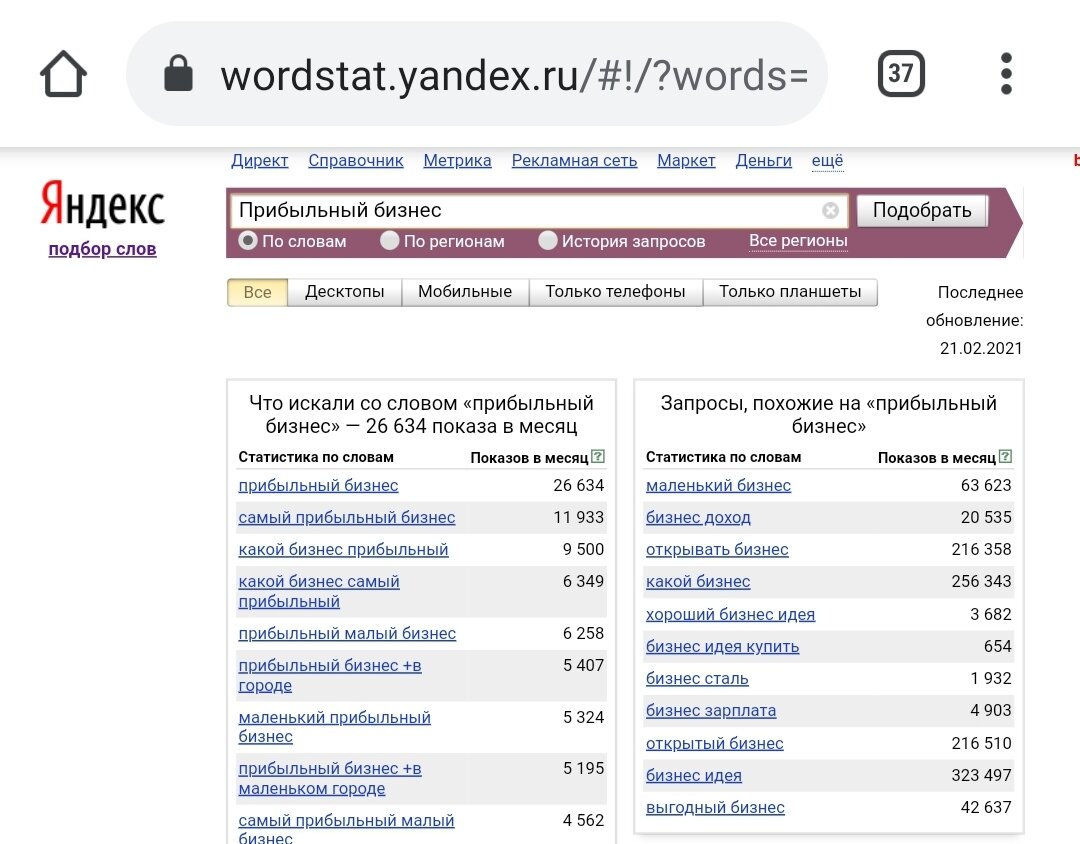Click the impressions value '11 933'

pyautogui.click(x=579, y=517)
